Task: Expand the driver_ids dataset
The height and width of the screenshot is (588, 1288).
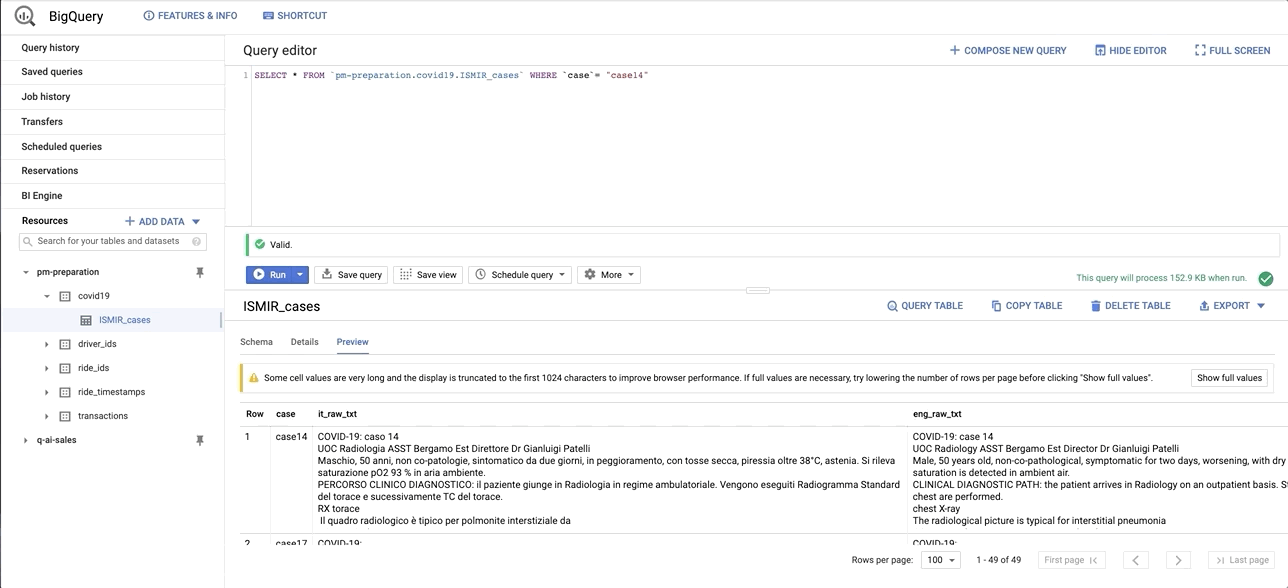Action: point(47,344)
